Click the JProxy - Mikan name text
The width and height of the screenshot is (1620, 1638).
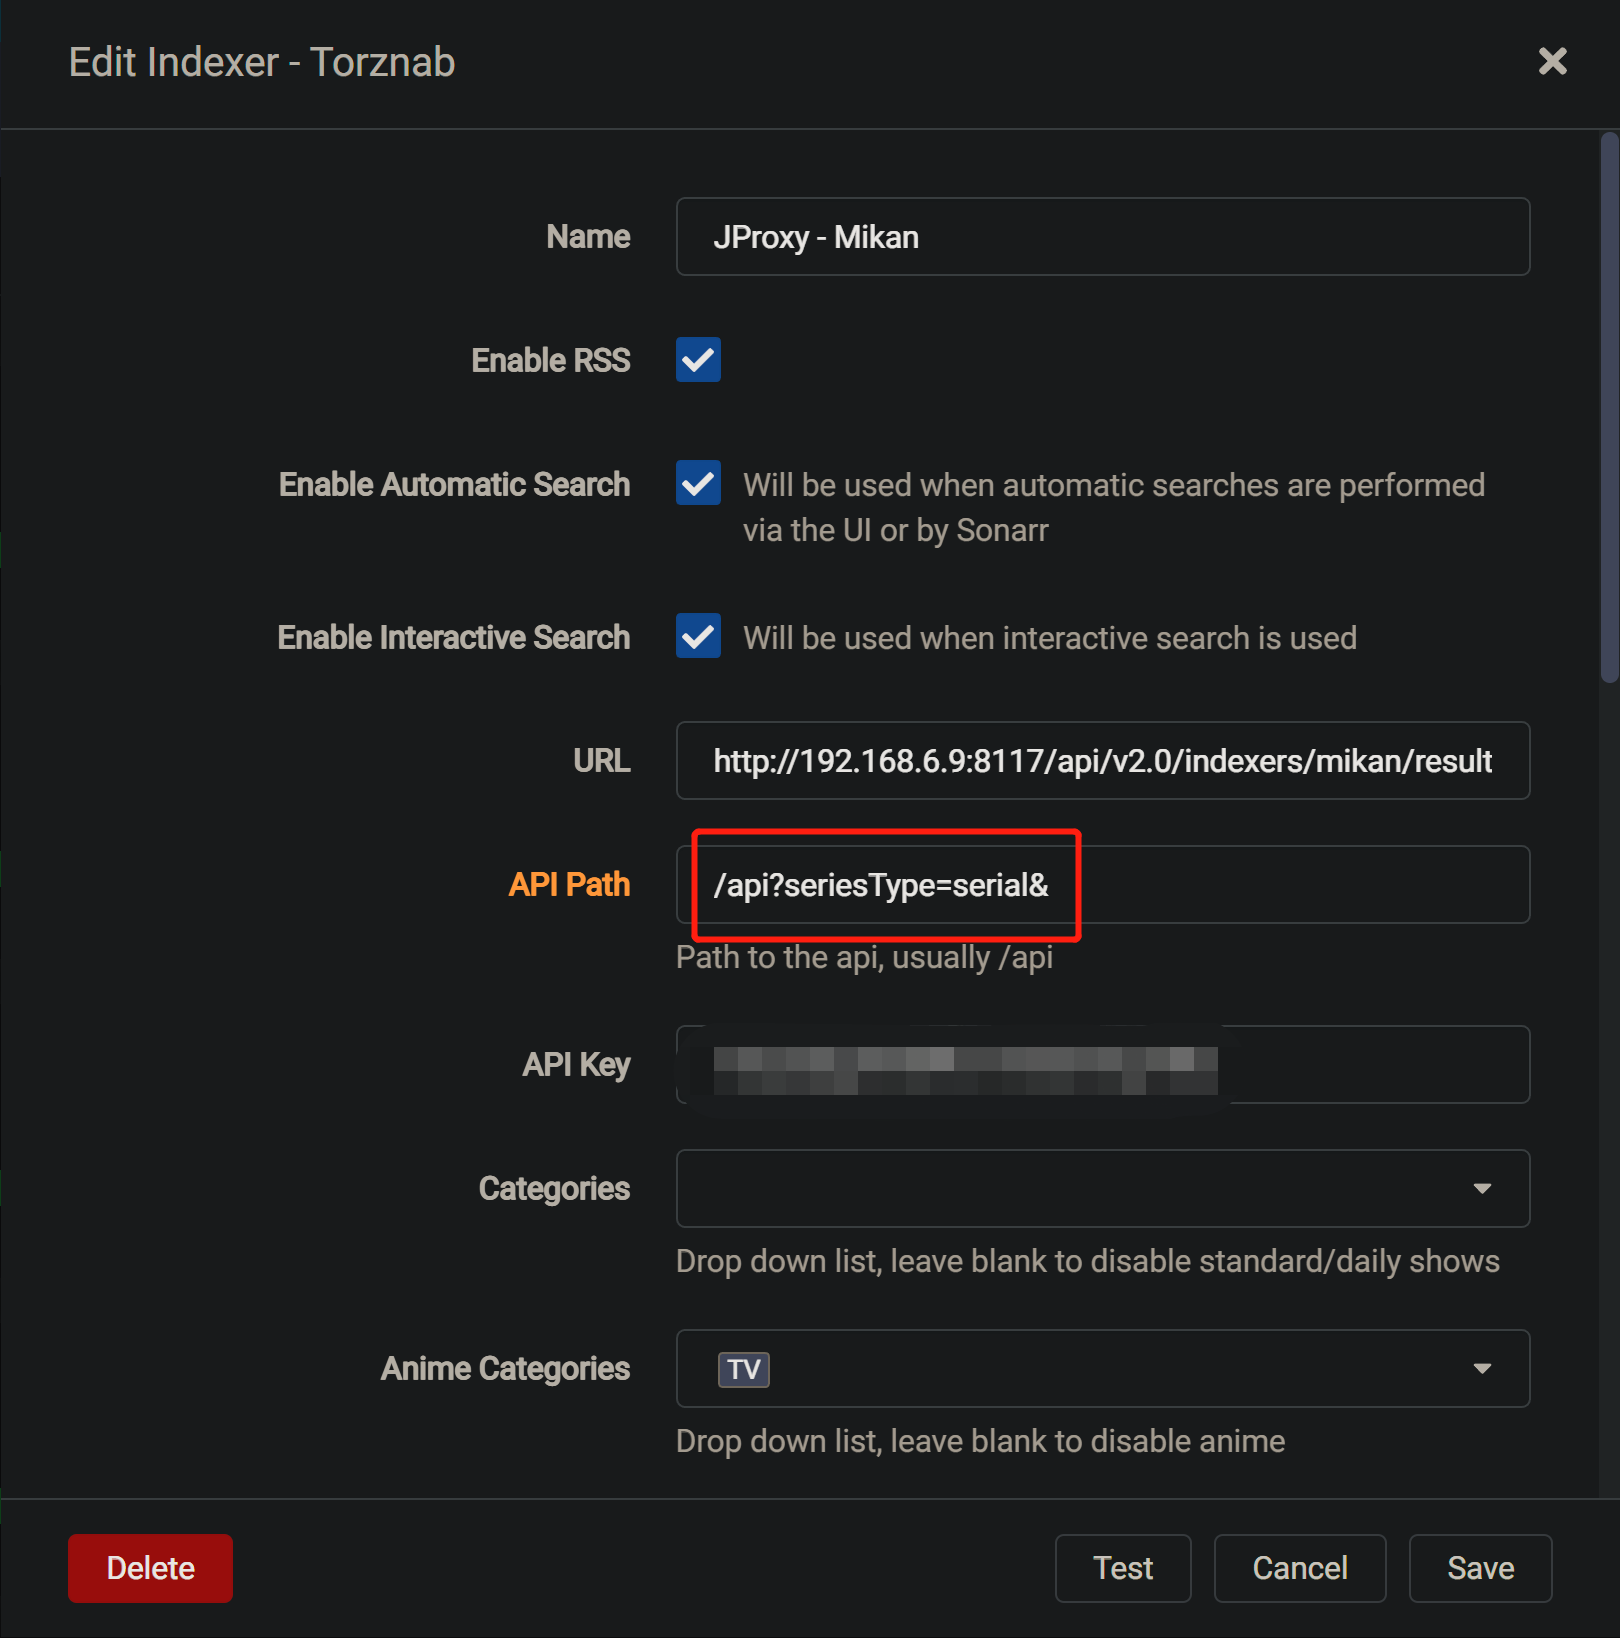pyautogui.click(x=817, y=237)
